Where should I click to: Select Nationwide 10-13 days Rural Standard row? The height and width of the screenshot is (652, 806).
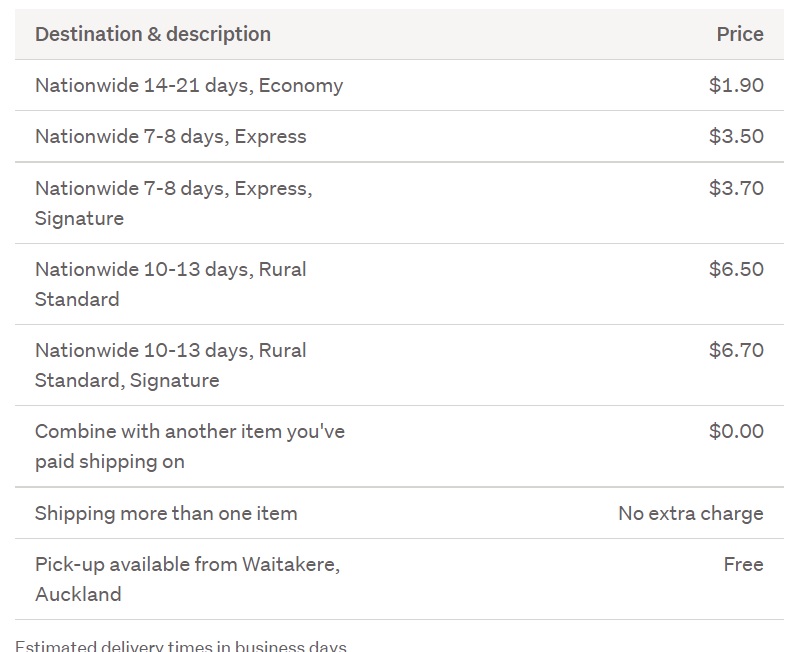pos(171,284)
